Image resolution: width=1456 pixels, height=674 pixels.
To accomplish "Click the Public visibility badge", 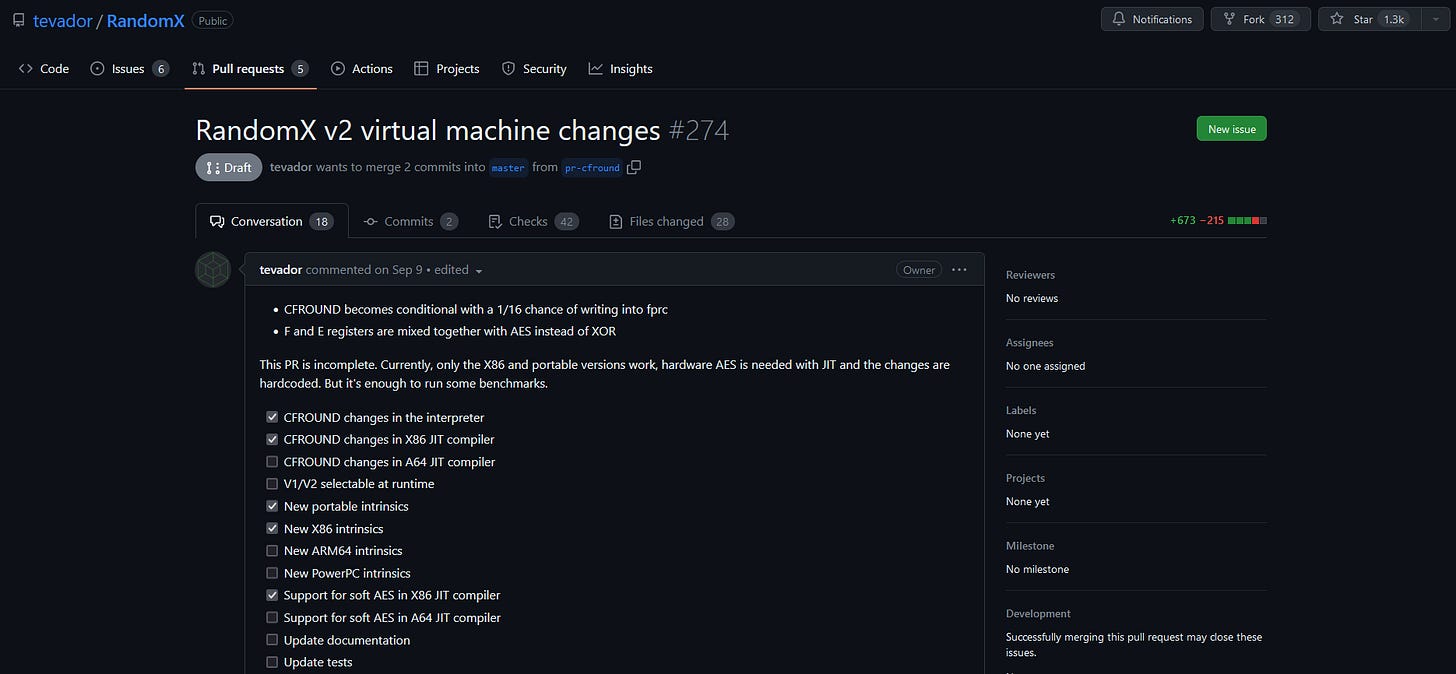I will 212,20.
